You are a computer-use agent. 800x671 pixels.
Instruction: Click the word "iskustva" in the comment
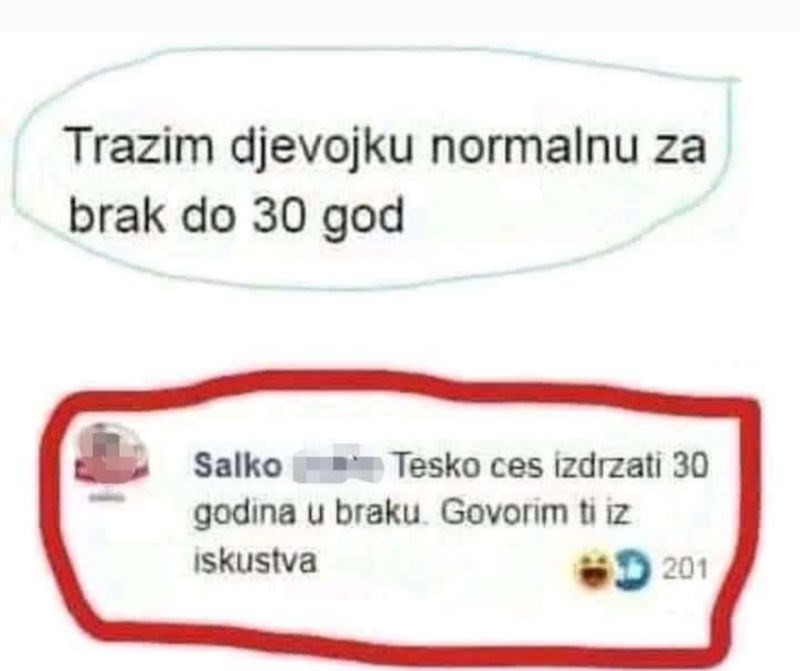pos(254,562)
